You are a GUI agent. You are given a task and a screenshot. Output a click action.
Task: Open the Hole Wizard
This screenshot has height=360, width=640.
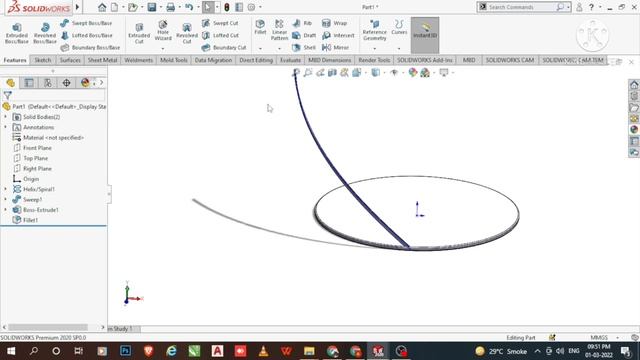163,31
